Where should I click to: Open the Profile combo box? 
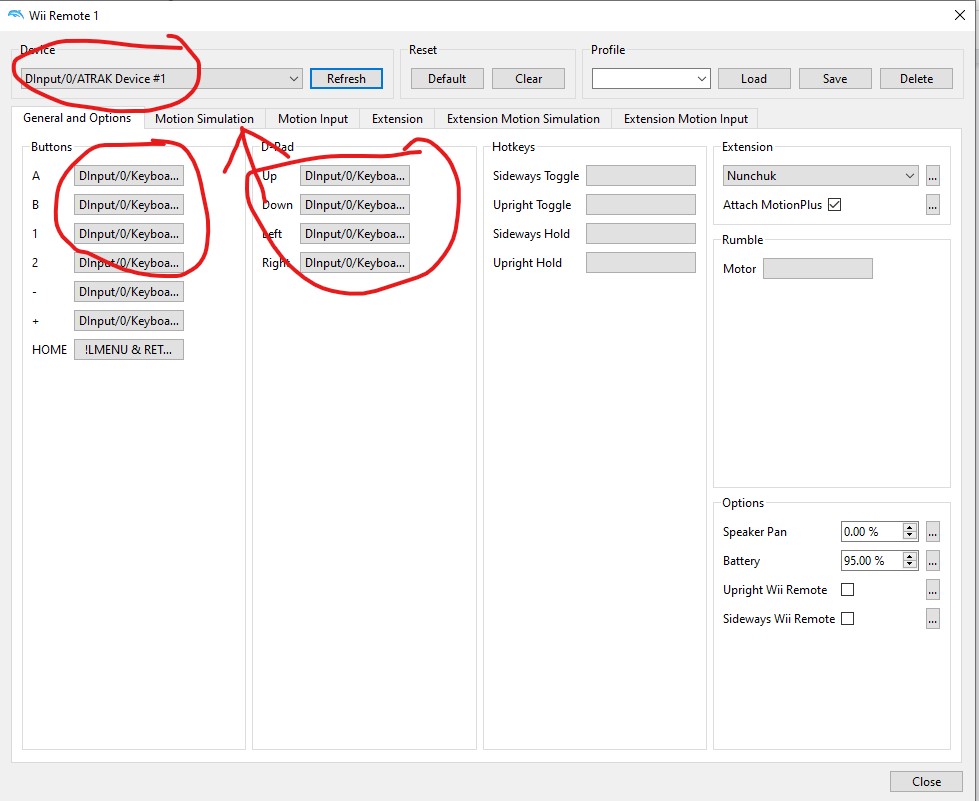tap(651, 79)
